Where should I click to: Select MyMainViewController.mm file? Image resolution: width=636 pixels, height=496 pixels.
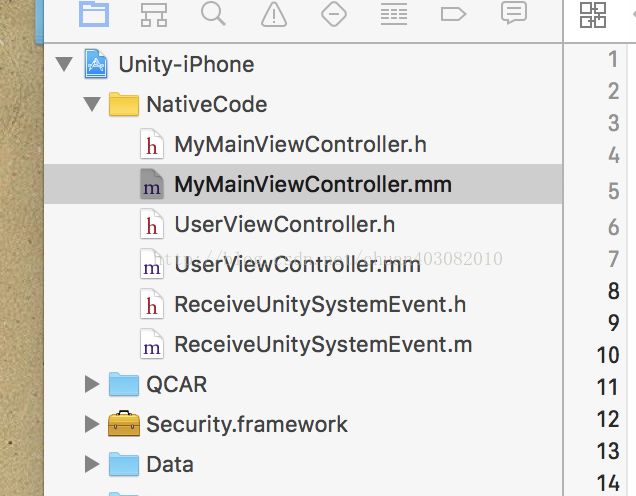pos(303,184)
